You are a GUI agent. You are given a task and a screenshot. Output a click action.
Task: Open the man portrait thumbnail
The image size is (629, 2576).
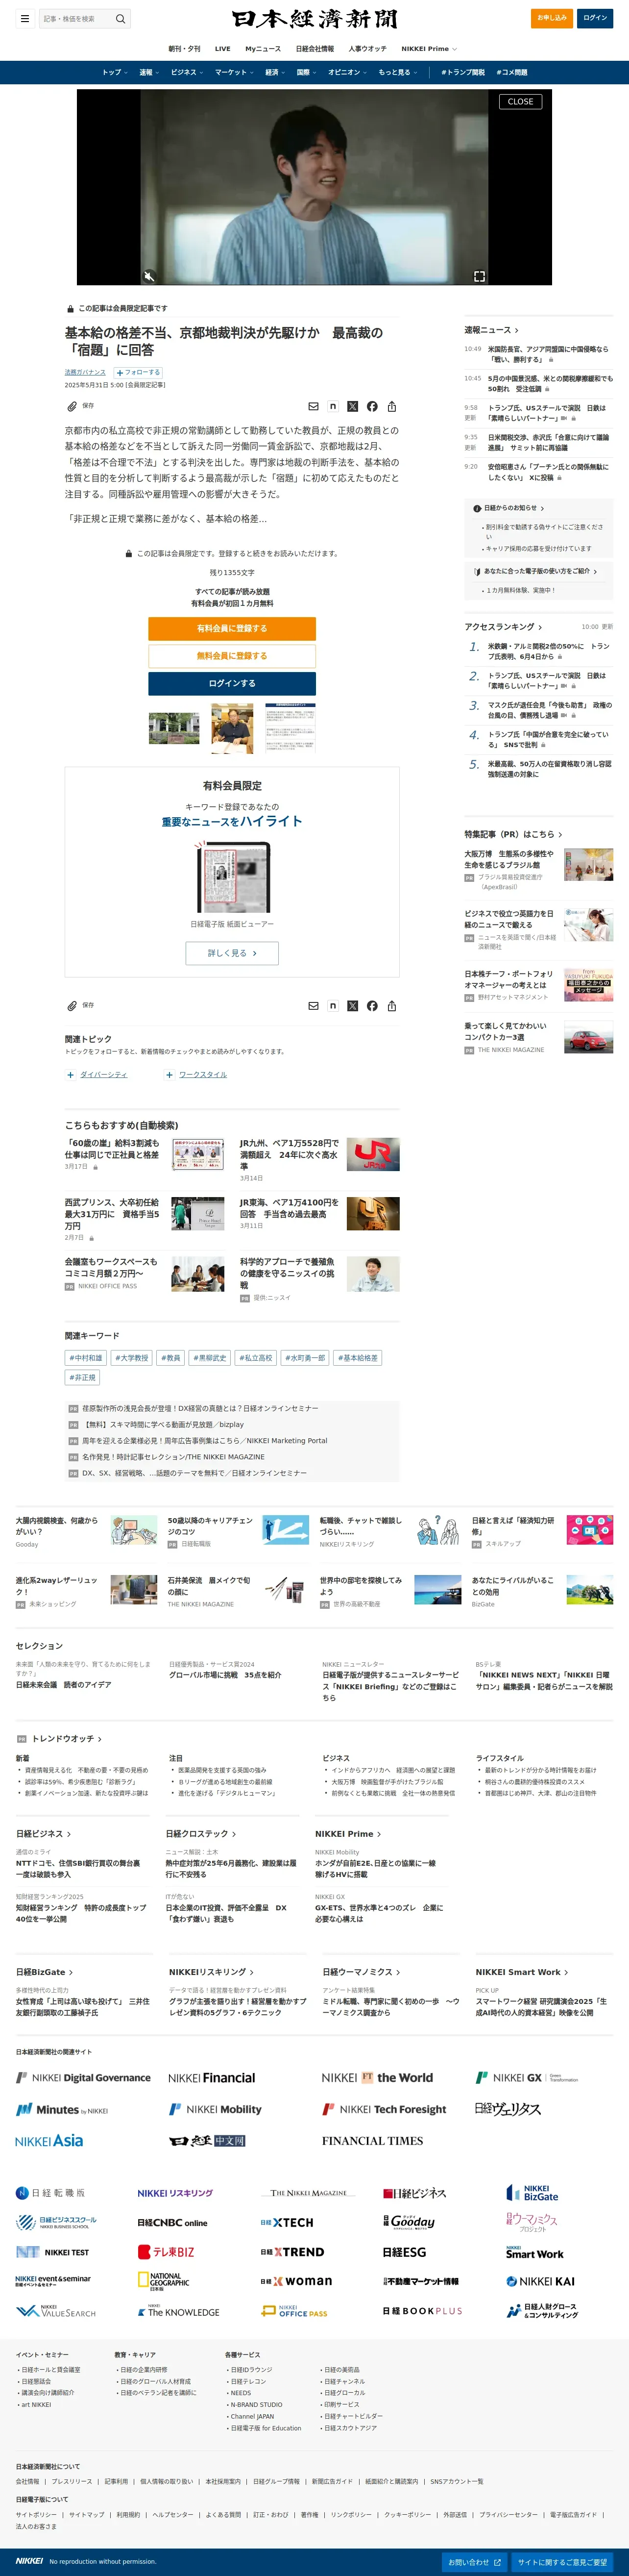[232, 728]
